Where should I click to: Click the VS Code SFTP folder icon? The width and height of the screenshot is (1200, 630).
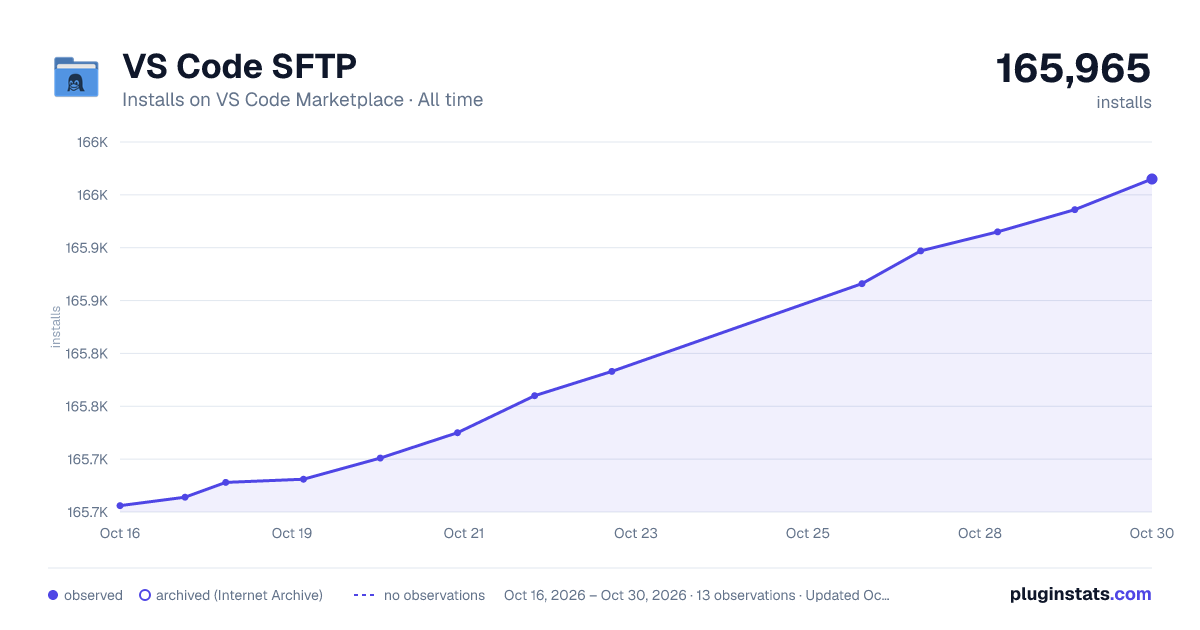pyautogui.click(x=76, y=77)
